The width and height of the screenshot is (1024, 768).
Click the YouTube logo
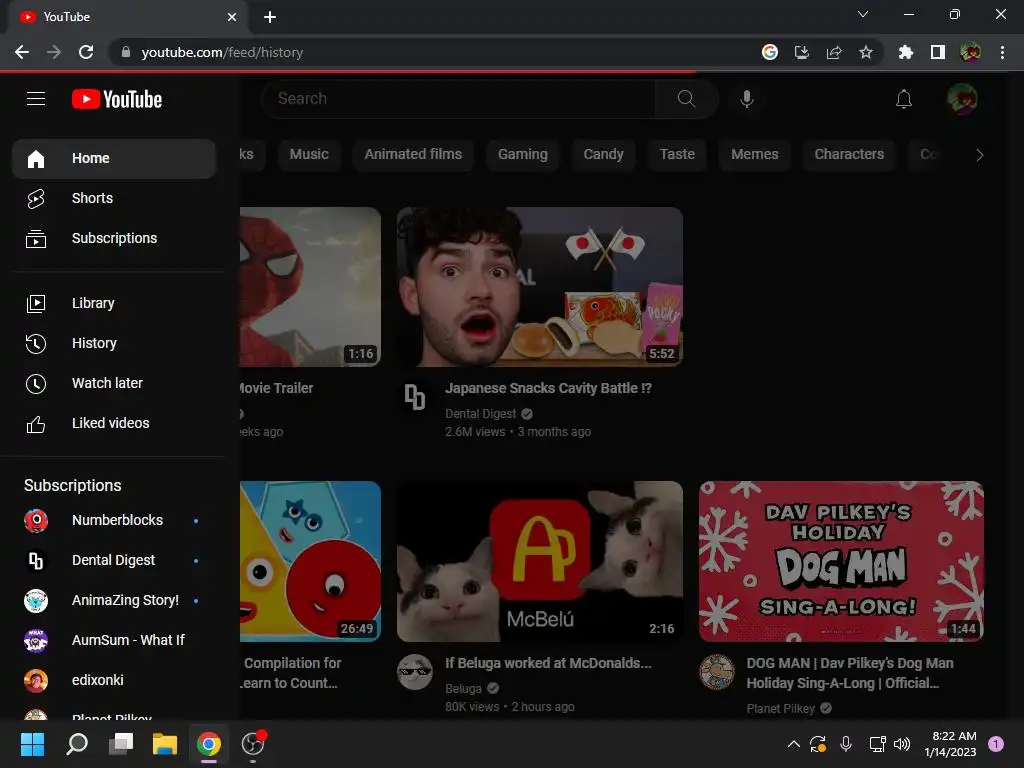117,99
